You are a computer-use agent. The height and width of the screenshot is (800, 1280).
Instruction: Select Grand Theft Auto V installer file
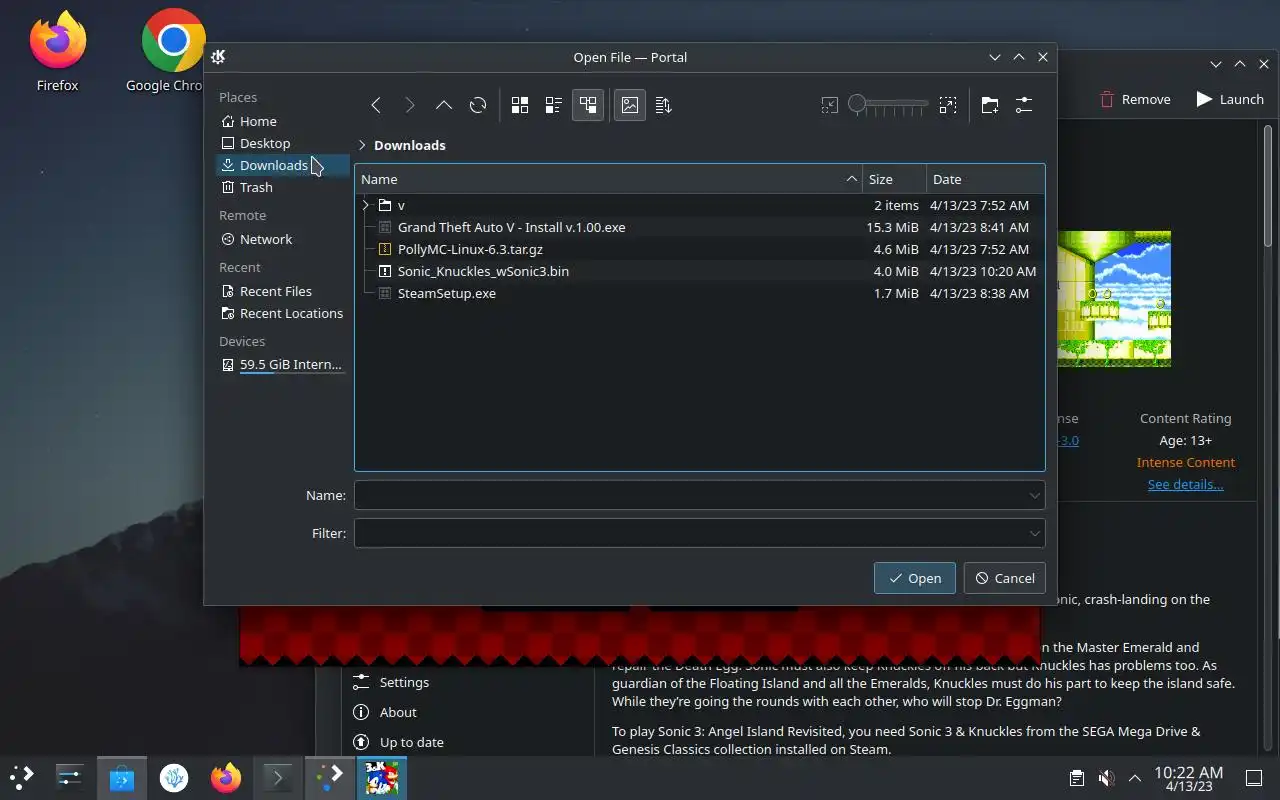coord(700,227)
